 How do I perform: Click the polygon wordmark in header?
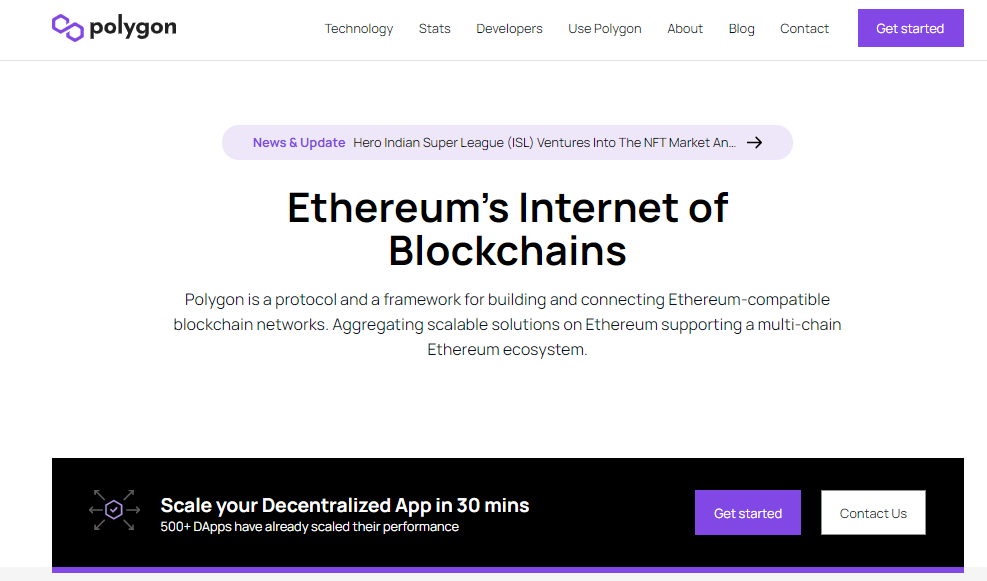pos(133,28)
